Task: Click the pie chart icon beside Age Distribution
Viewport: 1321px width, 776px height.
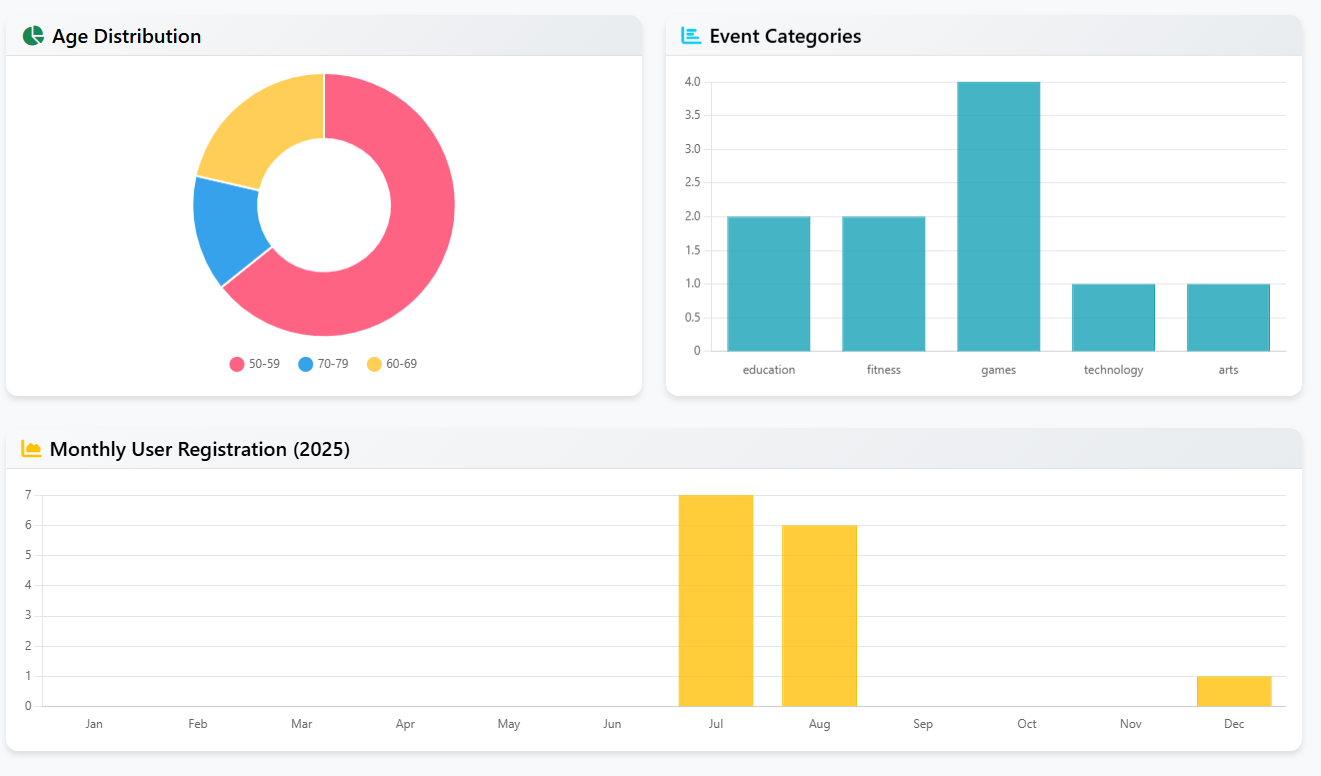Action: coord(34,35)
